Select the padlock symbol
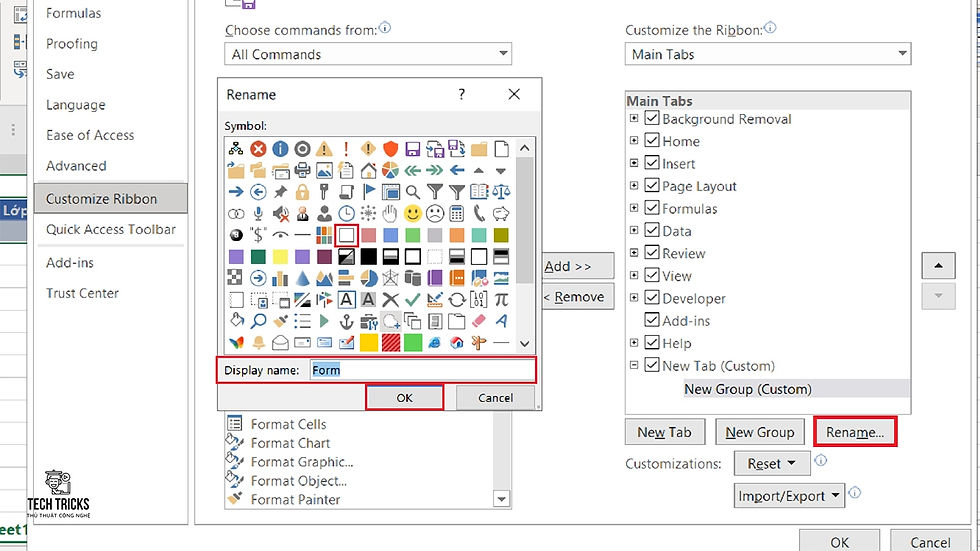This screenshot has height=551, width=980. click(302, 192)
